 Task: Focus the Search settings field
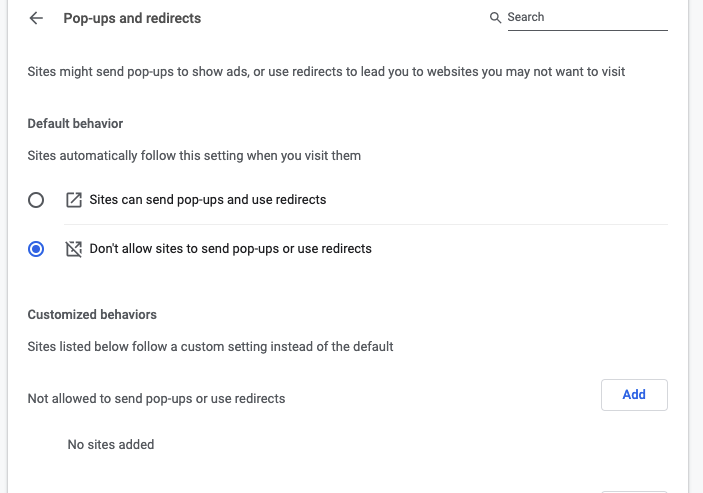pos(587,17)
